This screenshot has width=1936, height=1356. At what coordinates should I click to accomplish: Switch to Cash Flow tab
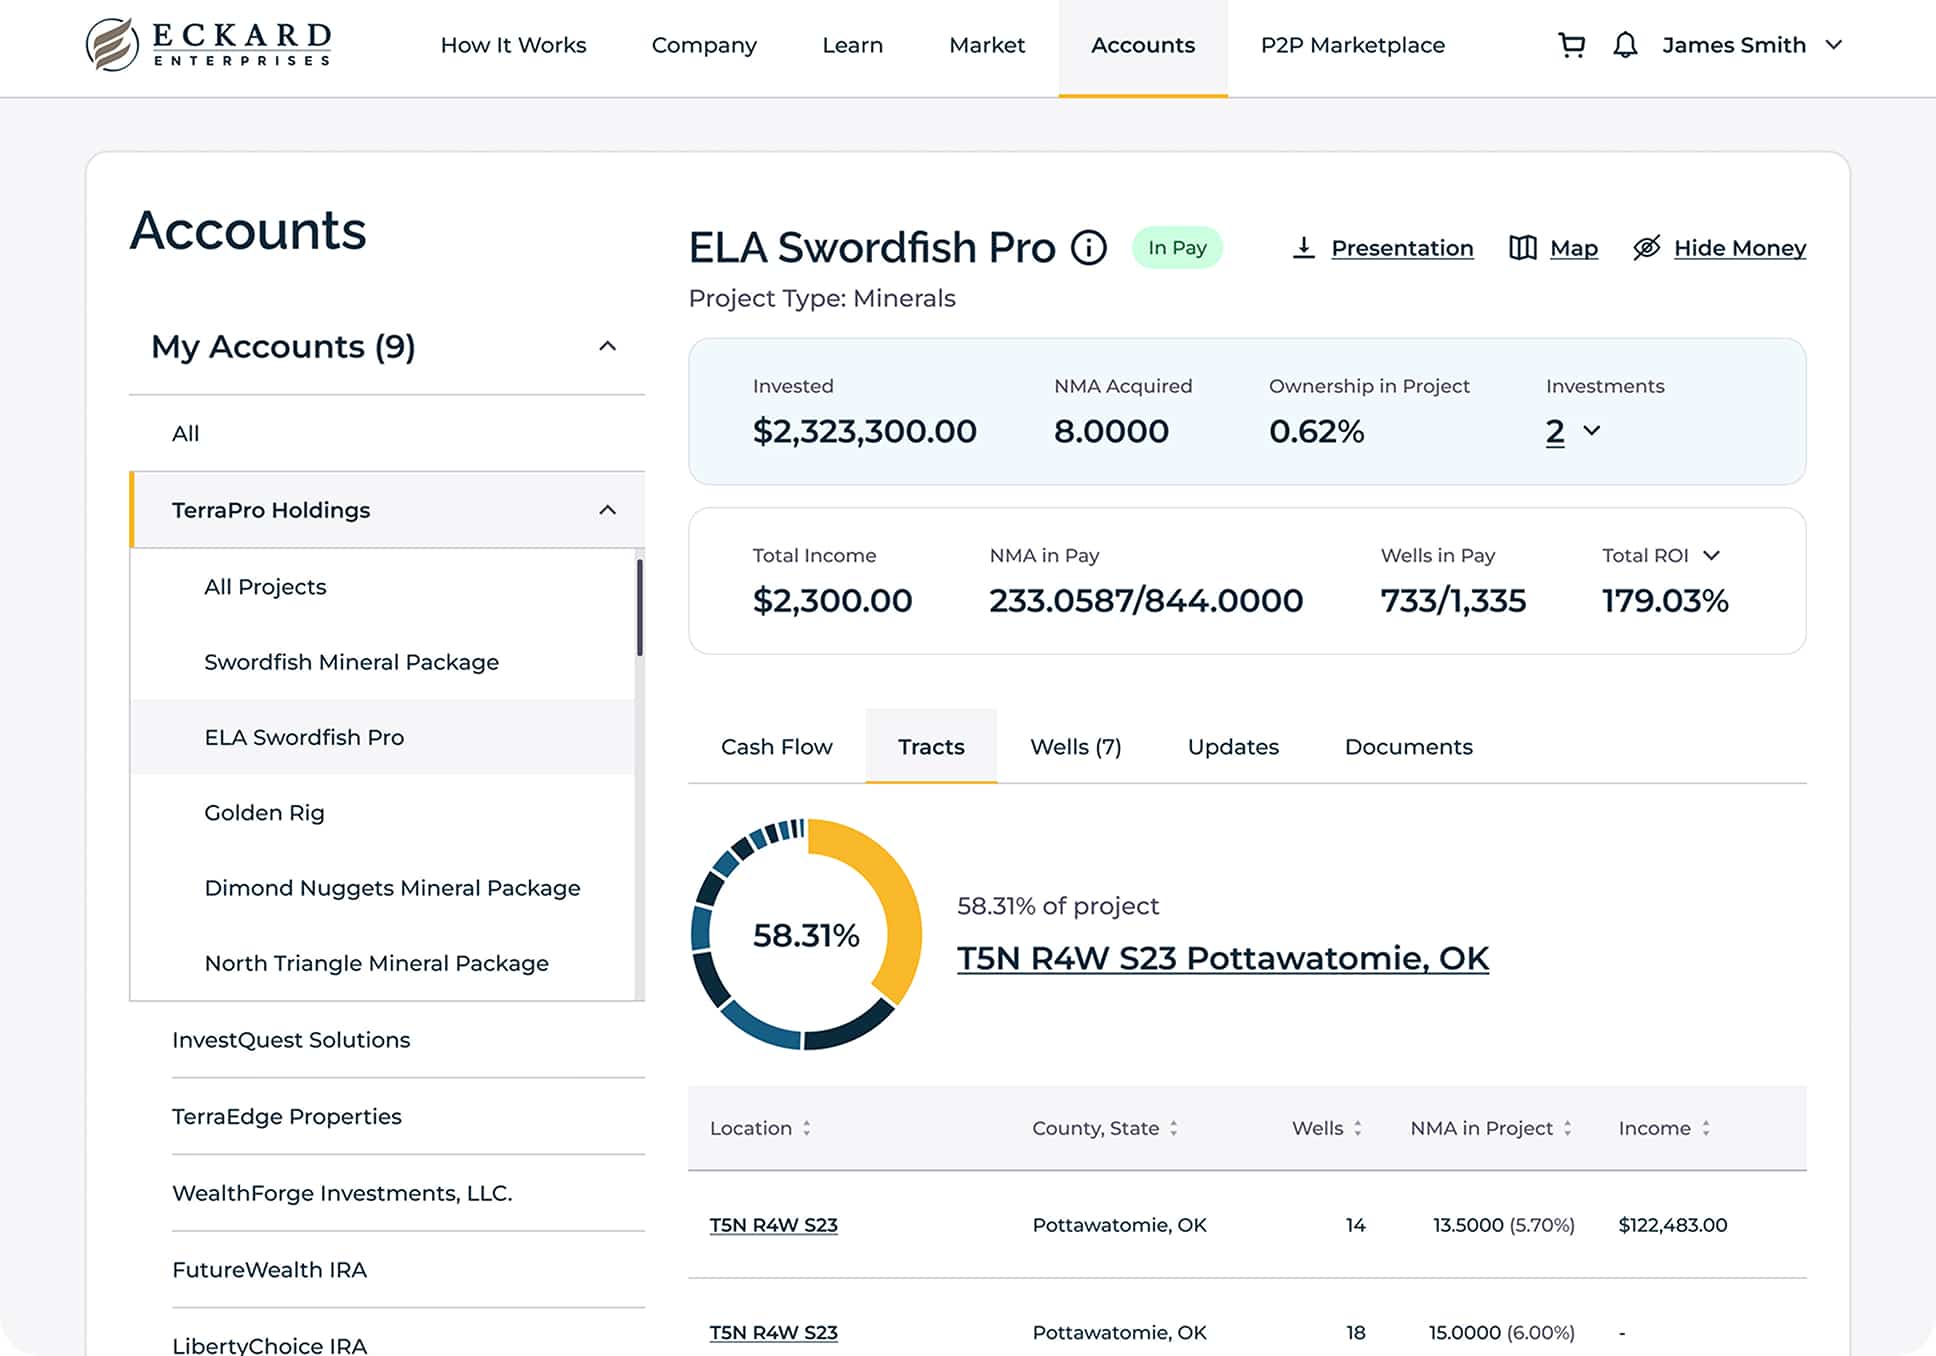pos(776,746)
